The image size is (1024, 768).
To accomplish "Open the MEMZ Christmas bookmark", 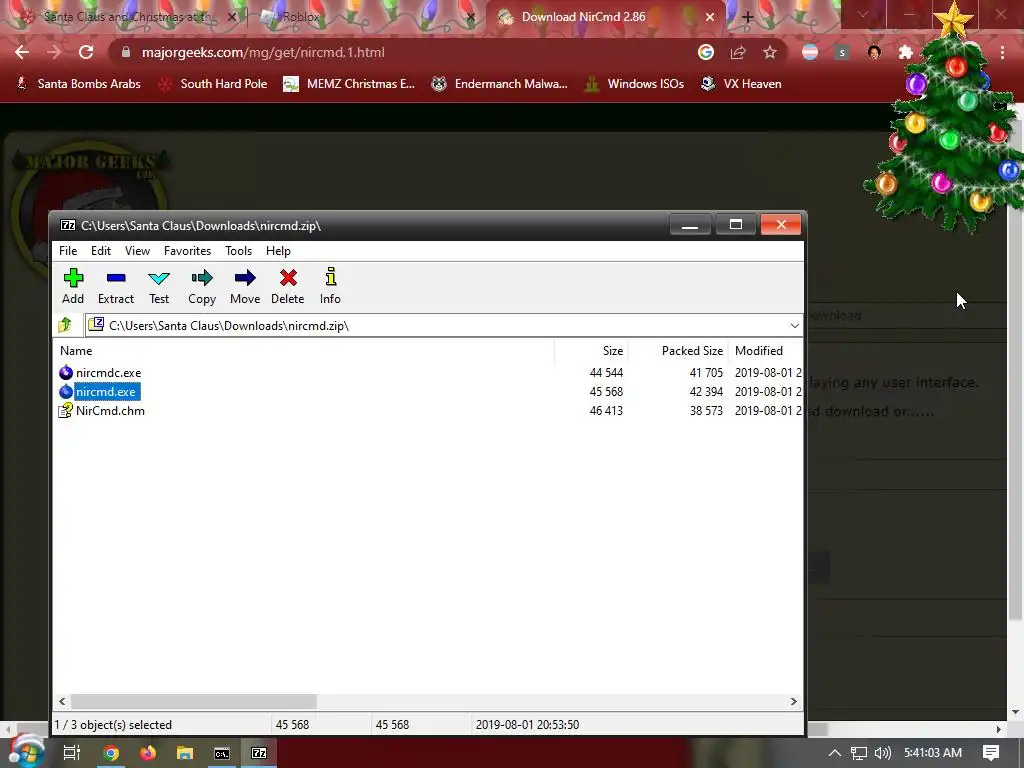I will (x=349, y=84).
